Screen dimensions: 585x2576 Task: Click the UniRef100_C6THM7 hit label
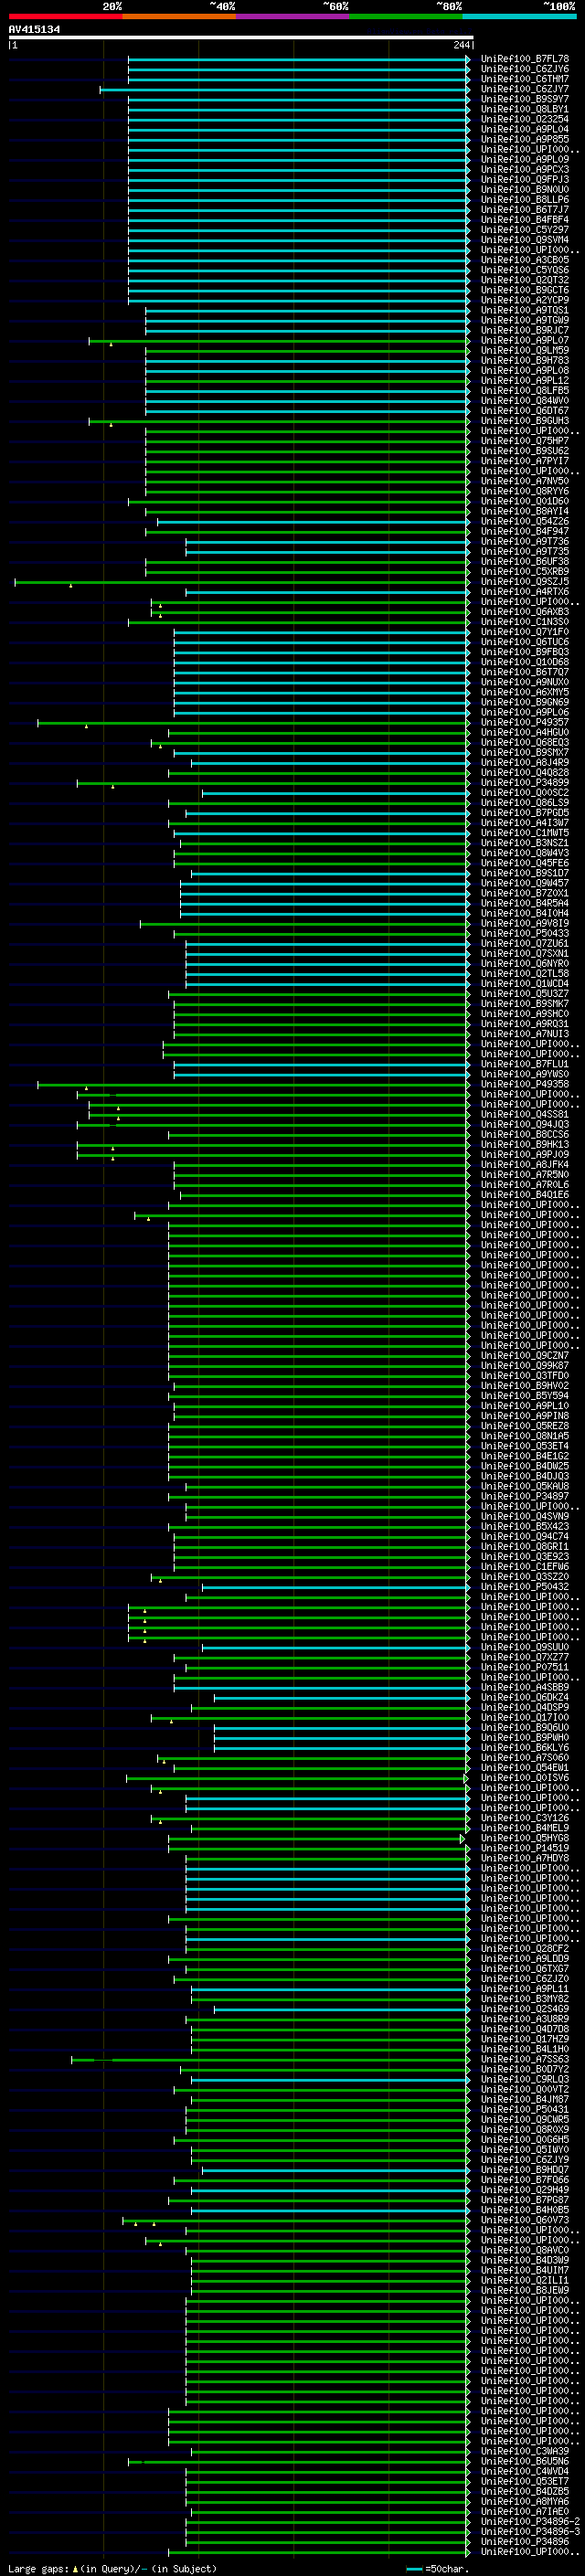pos(525,79)
